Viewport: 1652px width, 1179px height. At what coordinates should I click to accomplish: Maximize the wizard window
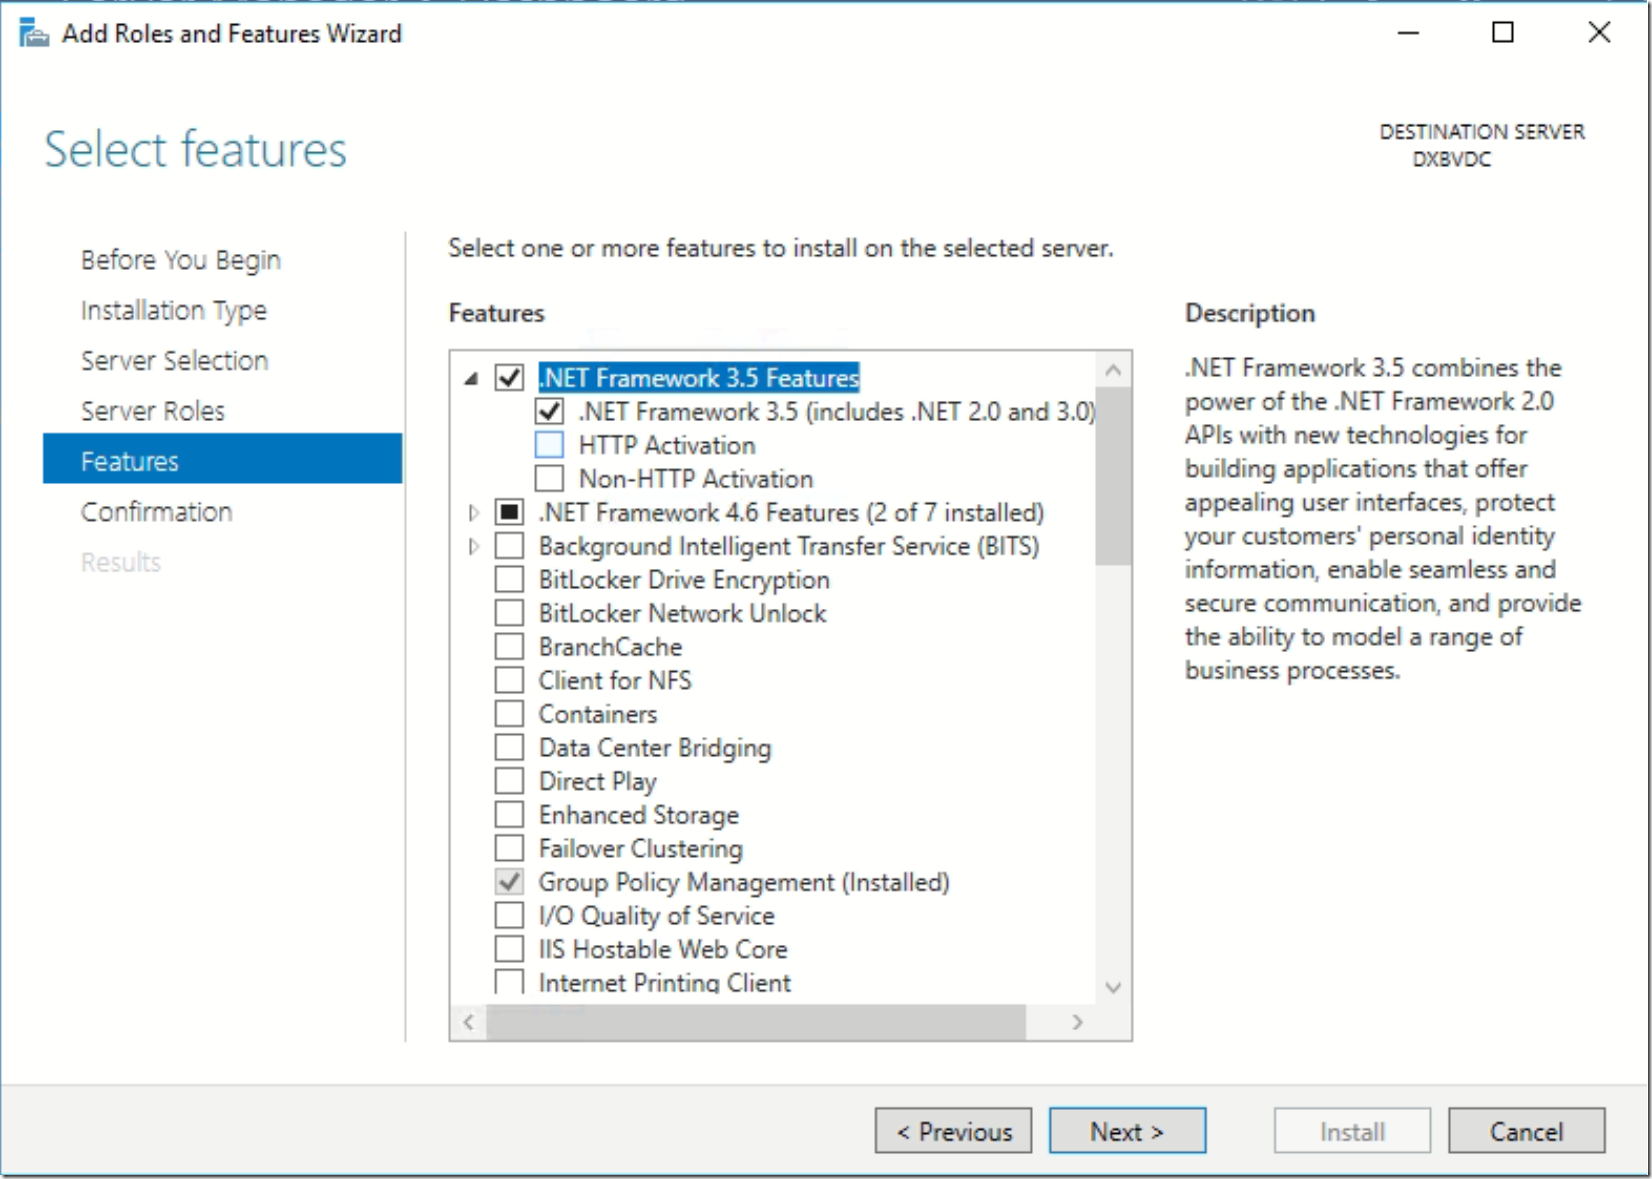coord(1502,33)
